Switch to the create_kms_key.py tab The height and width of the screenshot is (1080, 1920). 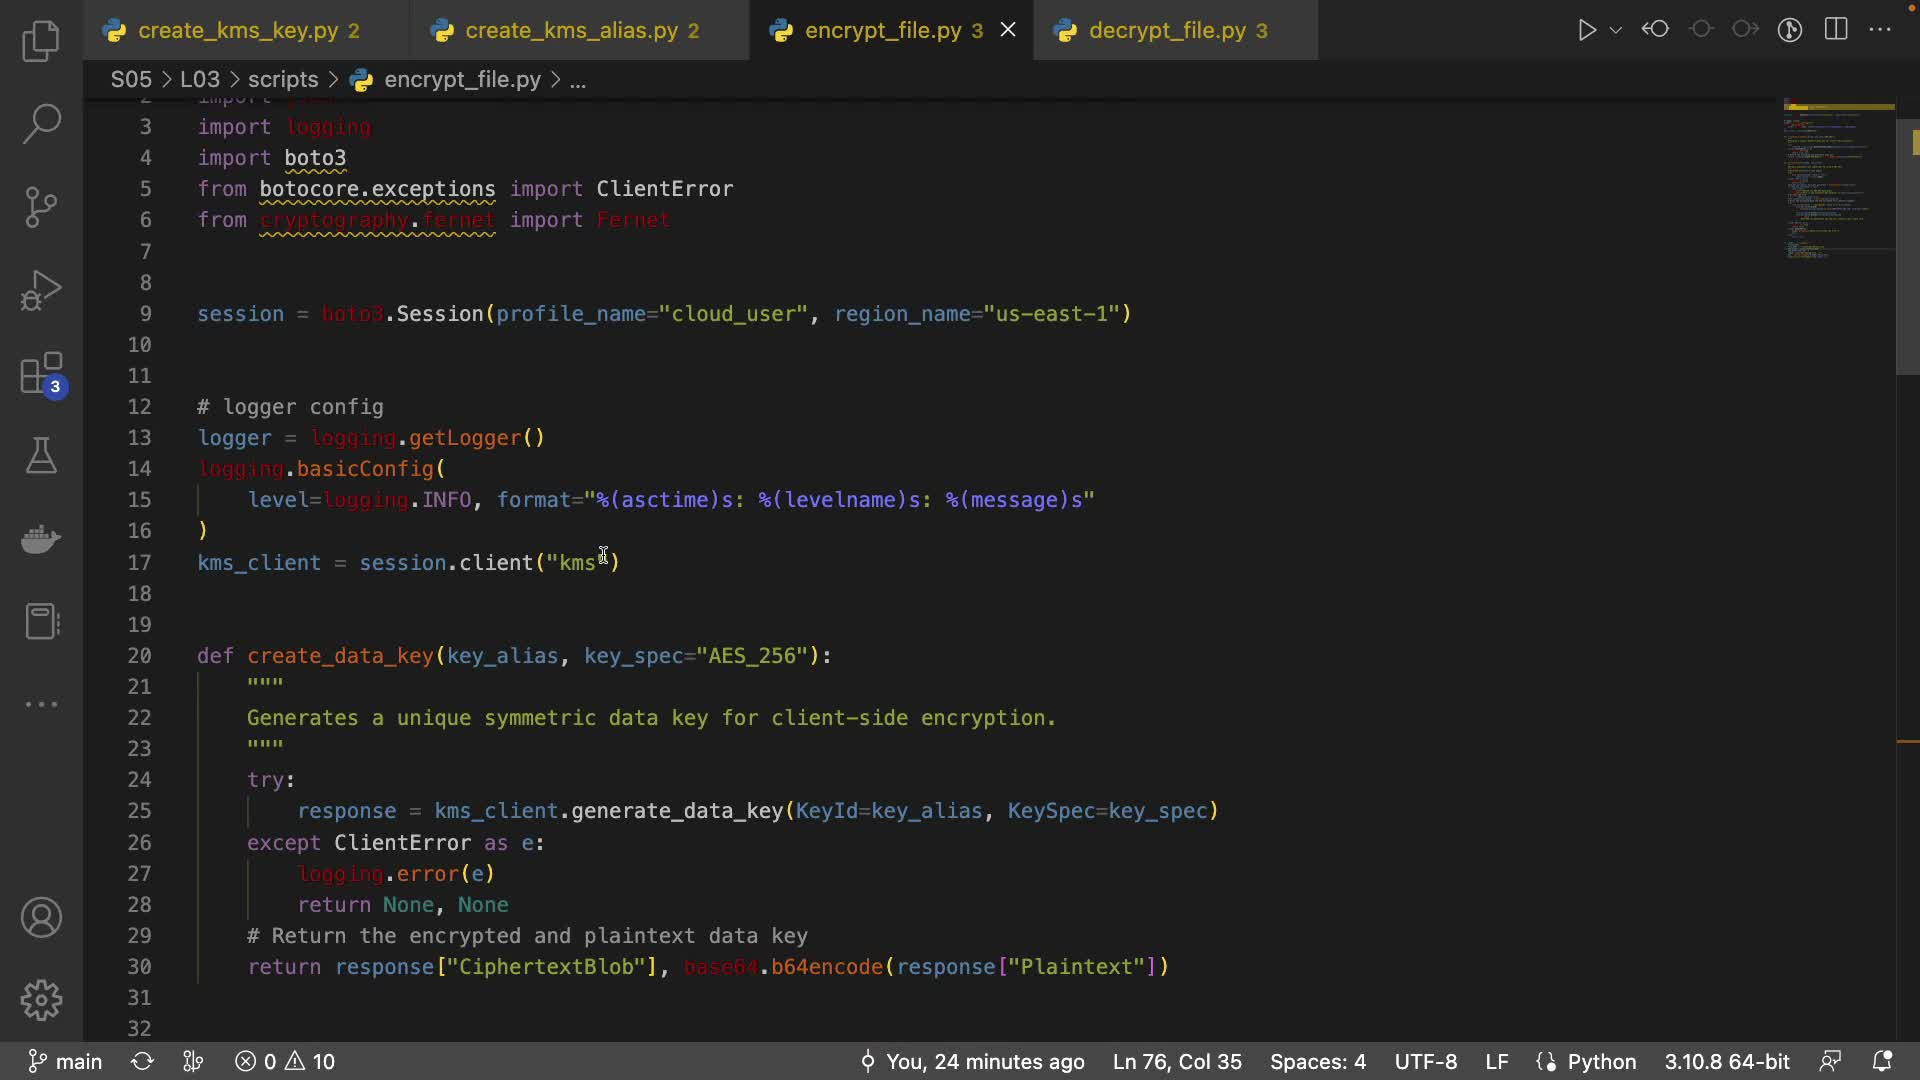pyautogui.click(x=237, y=30)
